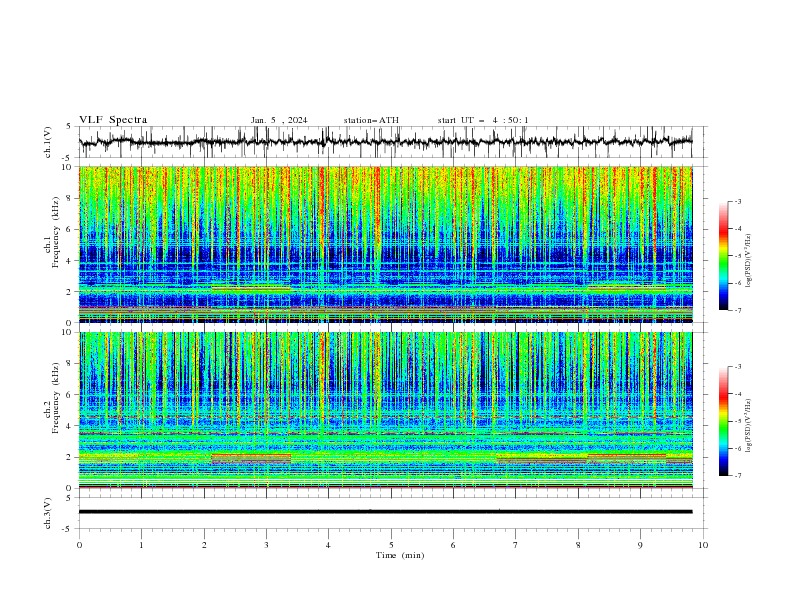Click tick label 7 on the Time axis

(515, 545)
